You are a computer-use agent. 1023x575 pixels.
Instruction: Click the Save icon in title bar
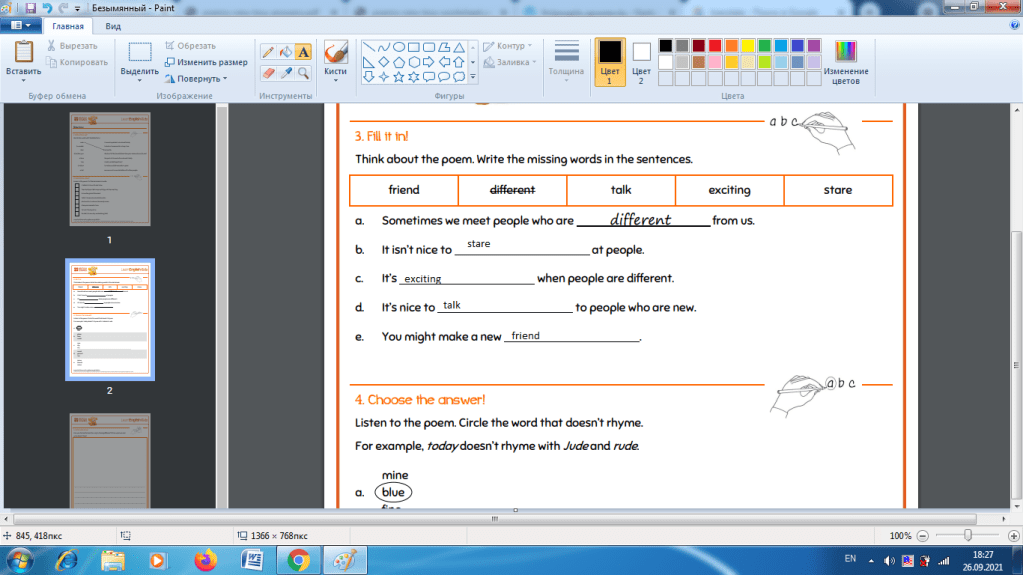(x=30, y=7)
